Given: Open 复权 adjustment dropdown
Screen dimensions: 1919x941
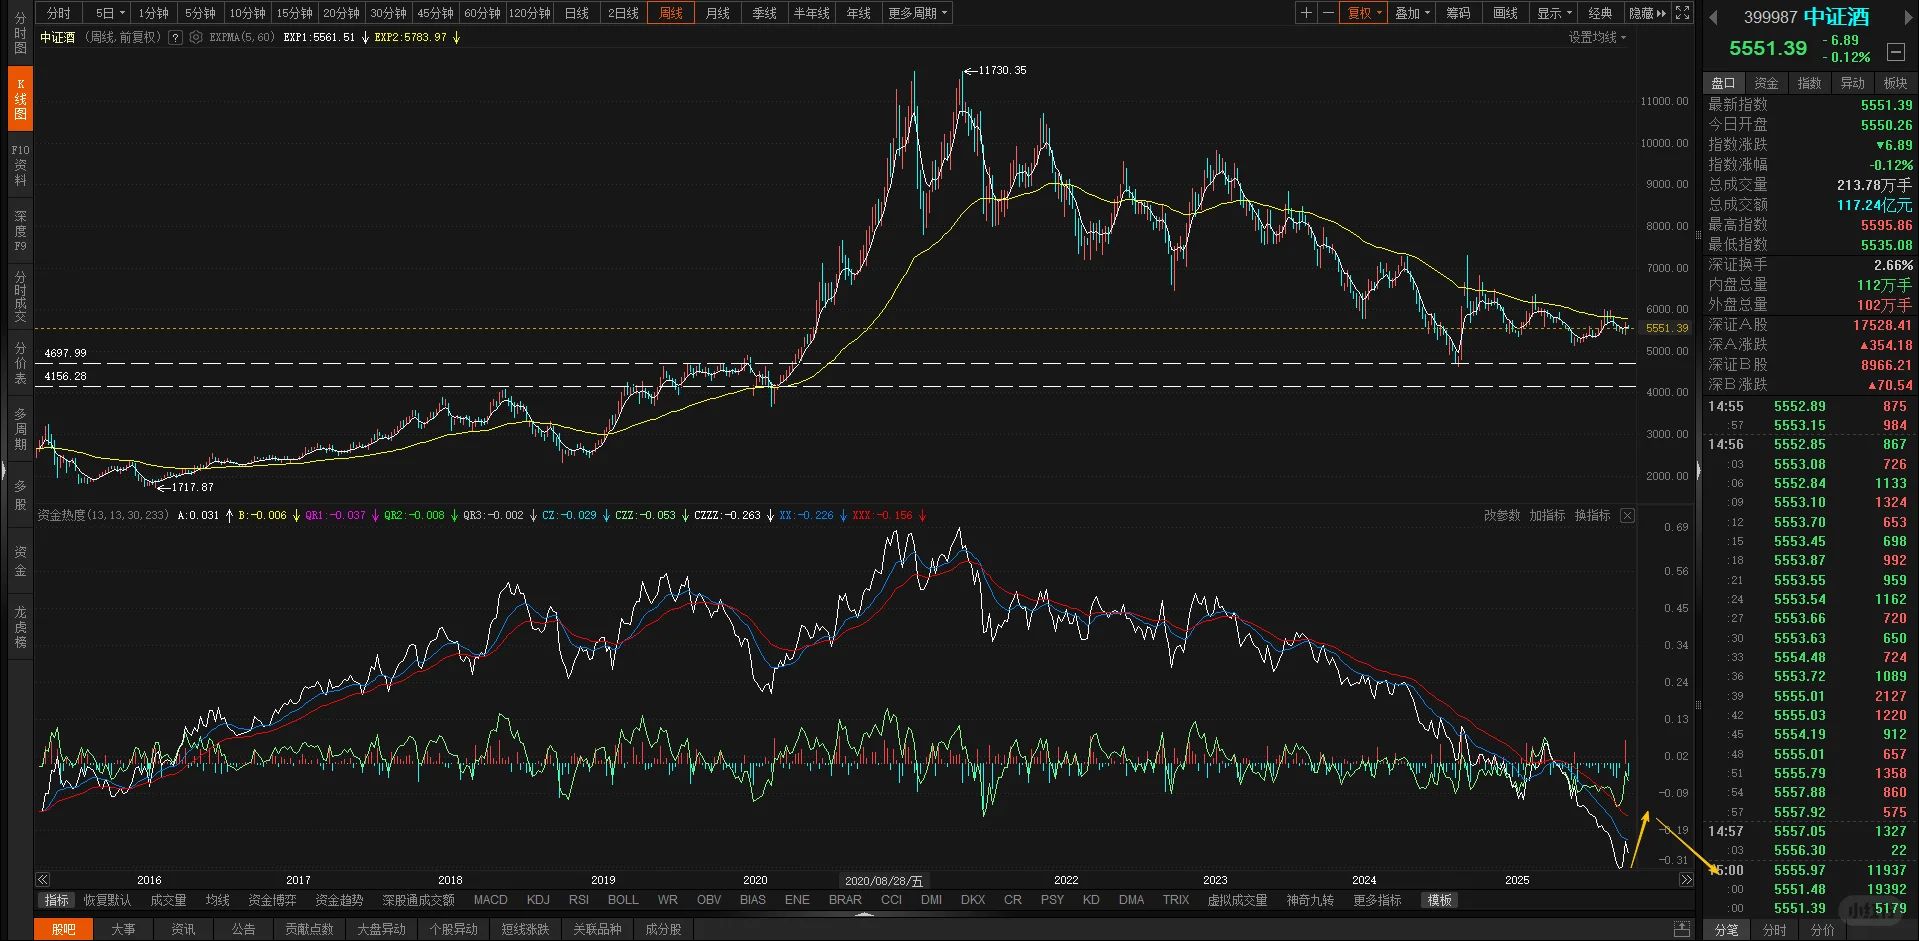Looking at the screenshot, I should [1364, 13].
